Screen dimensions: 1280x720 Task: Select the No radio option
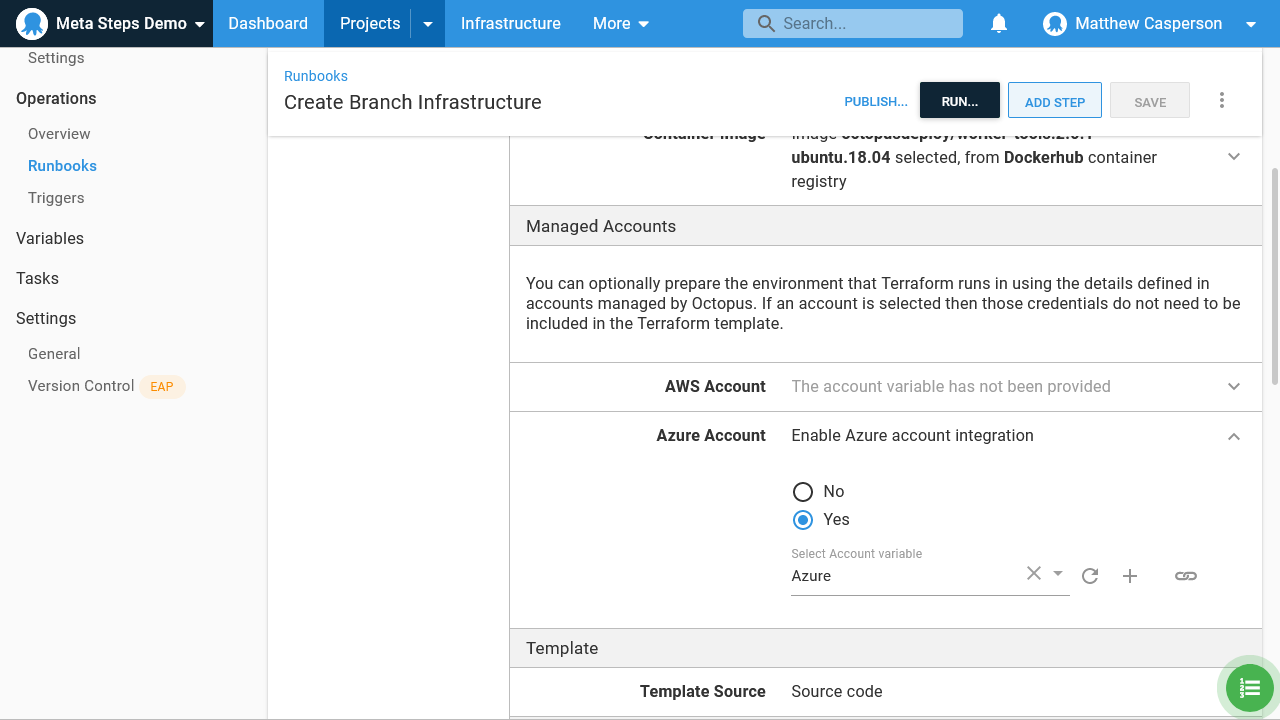(x=802, y=491)
